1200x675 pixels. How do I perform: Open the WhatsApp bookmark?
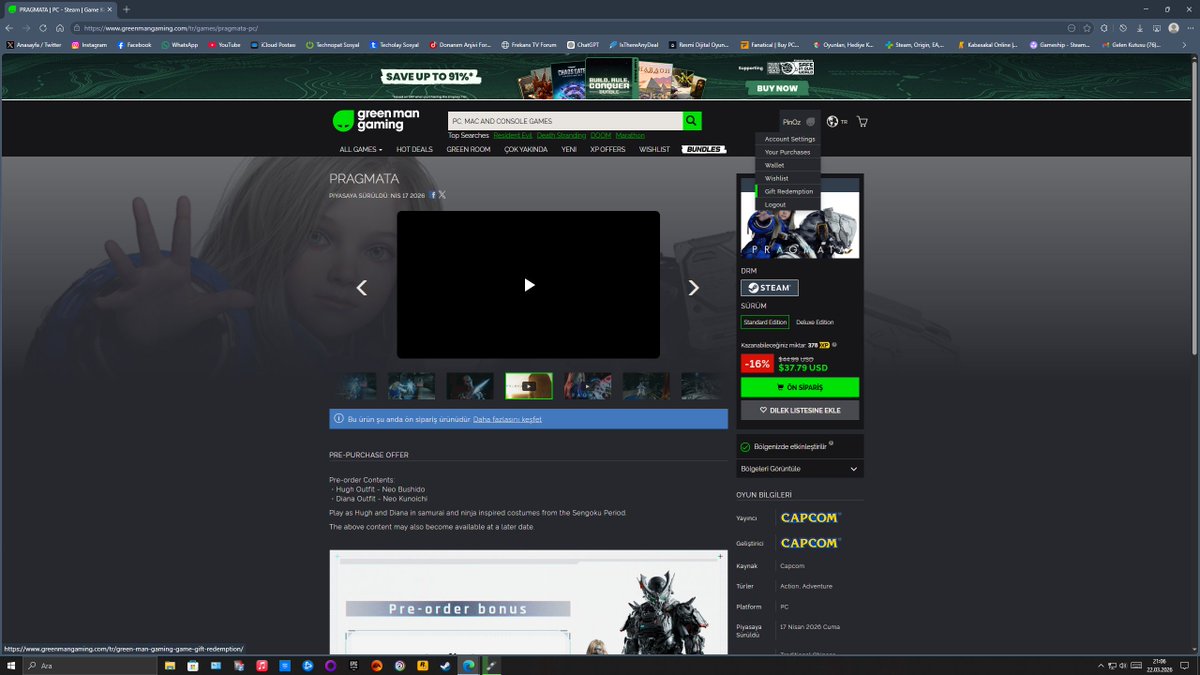pyautogui.click(x=180, y=45)
